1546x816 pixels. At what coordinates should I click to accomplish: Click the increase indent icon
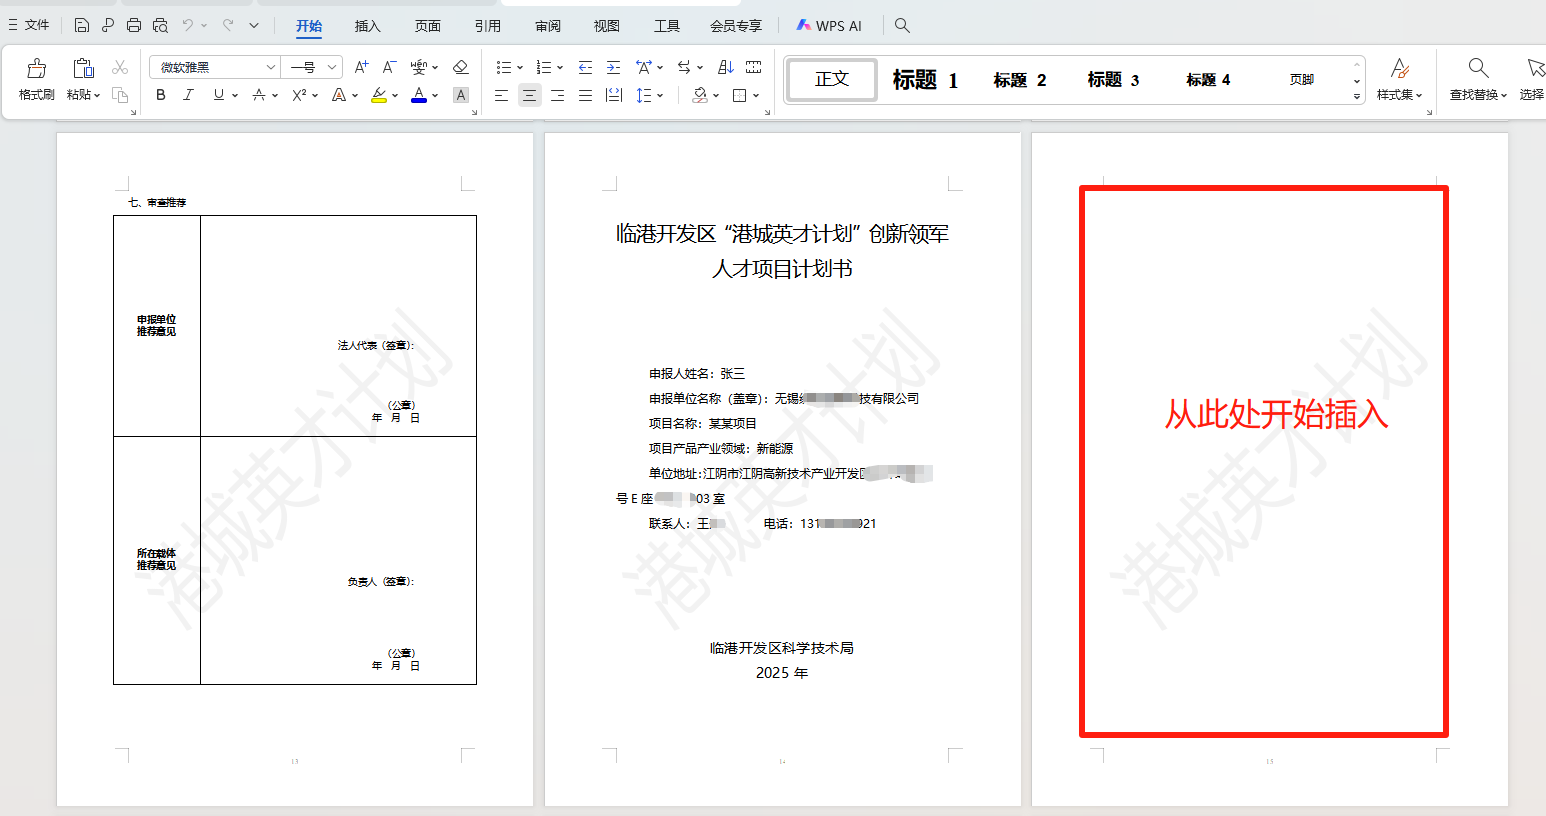click(613, 67)
